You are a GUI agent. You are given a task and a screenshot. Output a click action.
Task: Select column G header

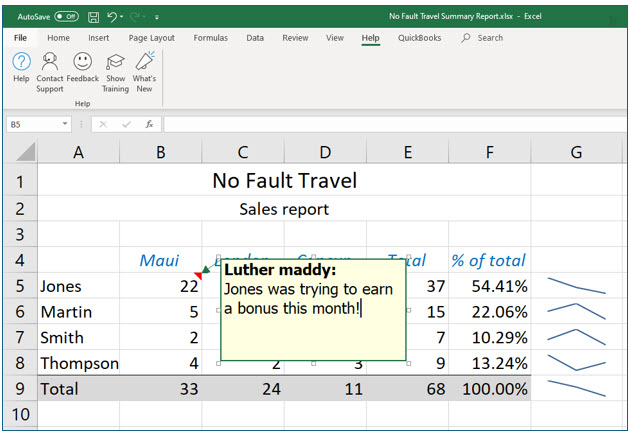[577, 152]
